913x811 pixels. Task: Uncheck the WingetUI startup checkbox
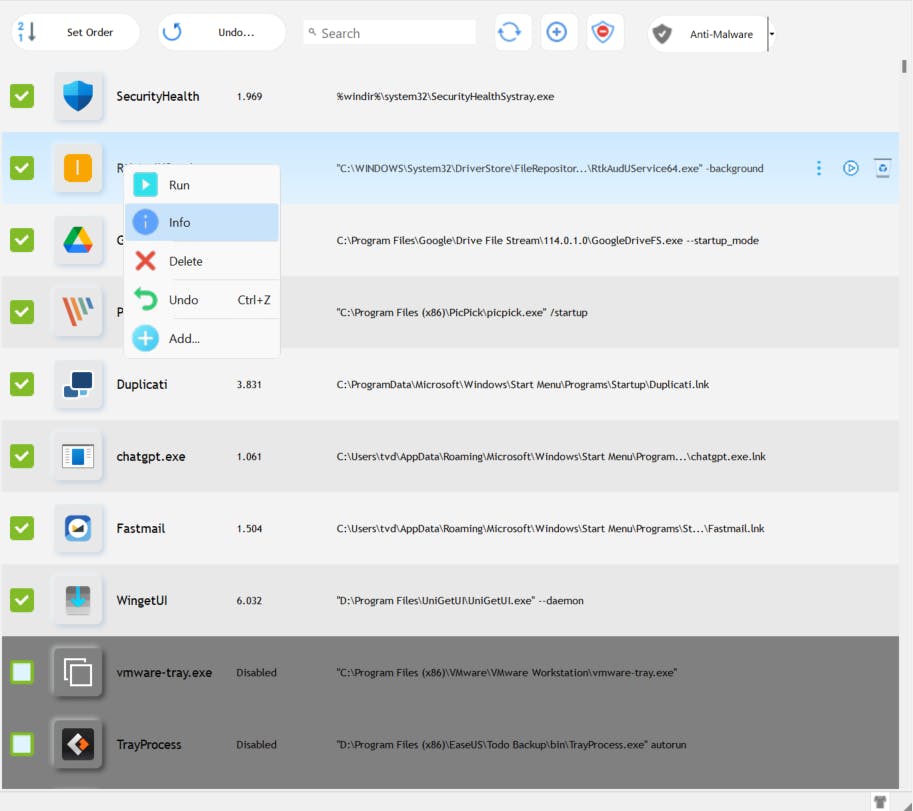coord(22,600)
